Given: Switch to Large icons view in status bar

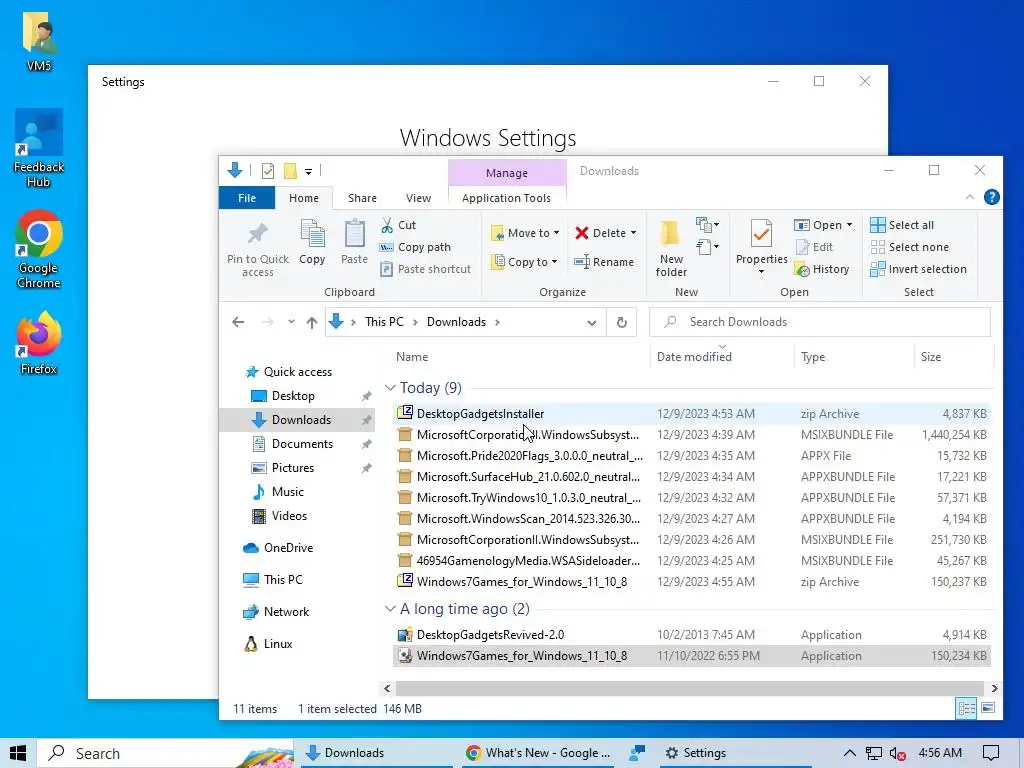Looking at the screenshot, I should point(988,708).
